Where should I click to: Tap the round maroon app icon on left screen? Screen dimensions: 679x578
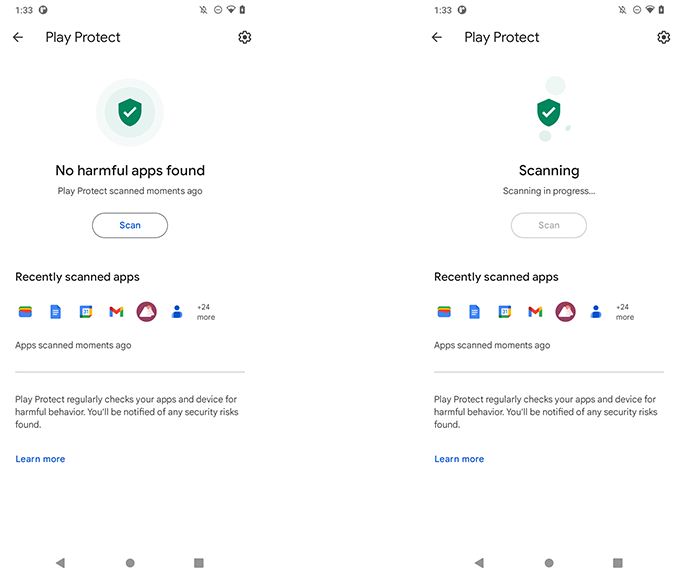pyautogui.click(x=146, y=312)
